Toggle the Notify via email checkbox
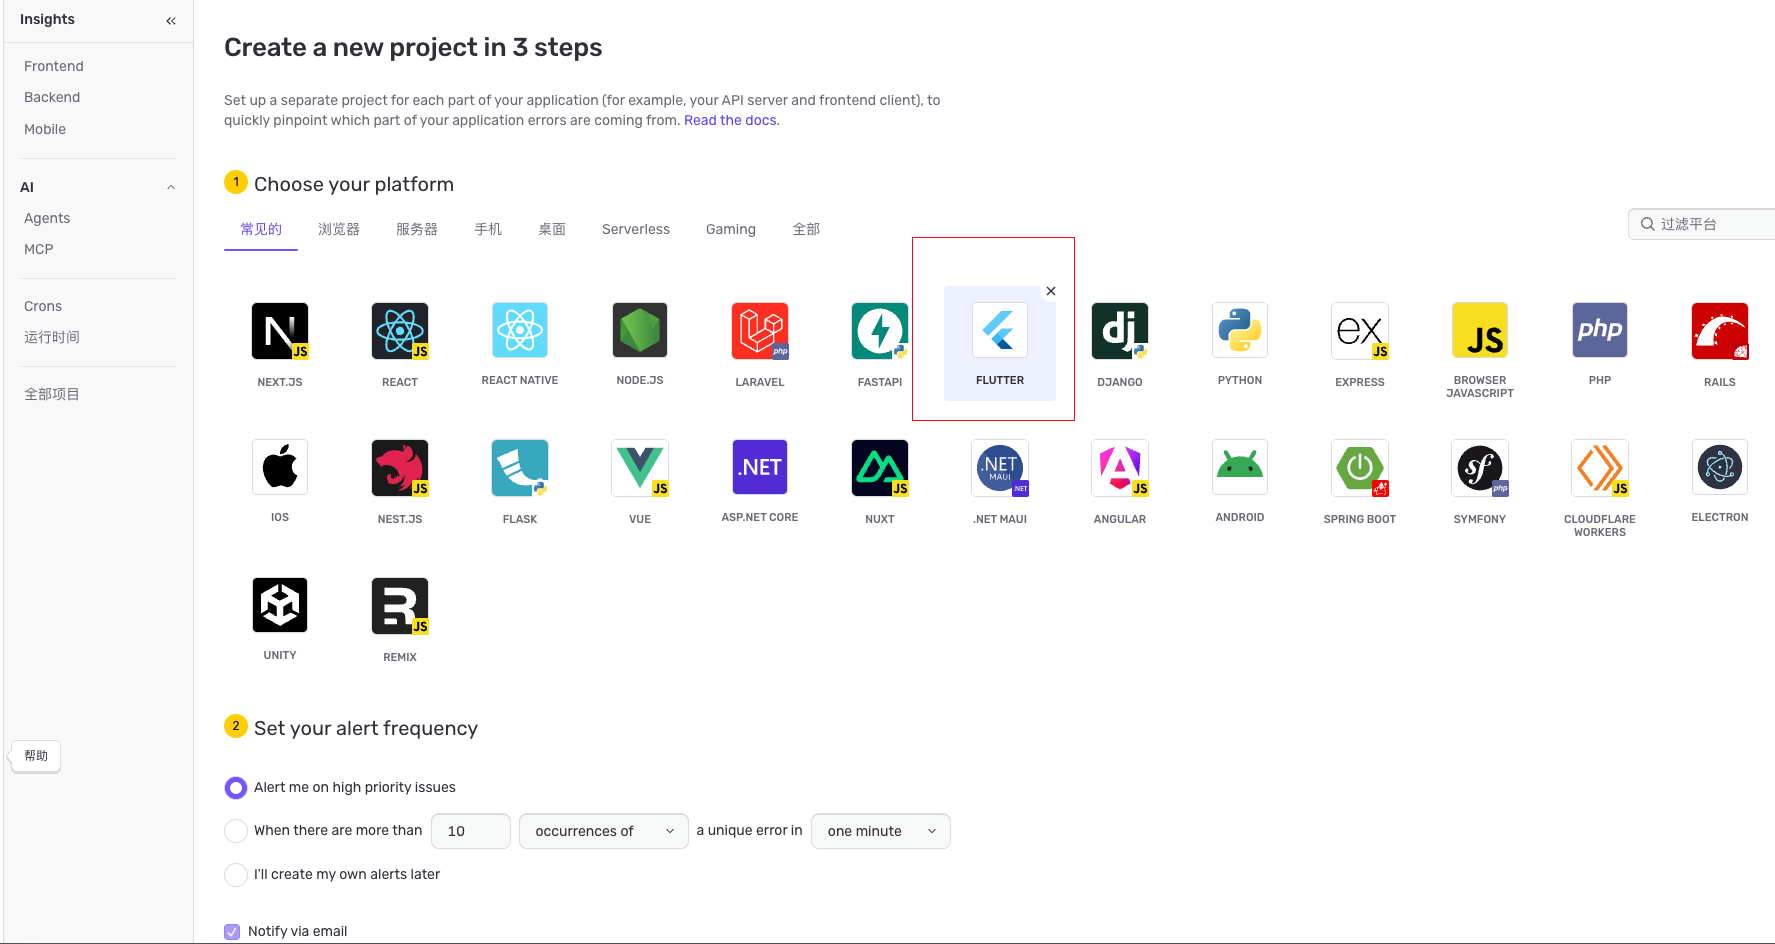The height and width of the screenshot is (944, 1775). pos(232,932)
